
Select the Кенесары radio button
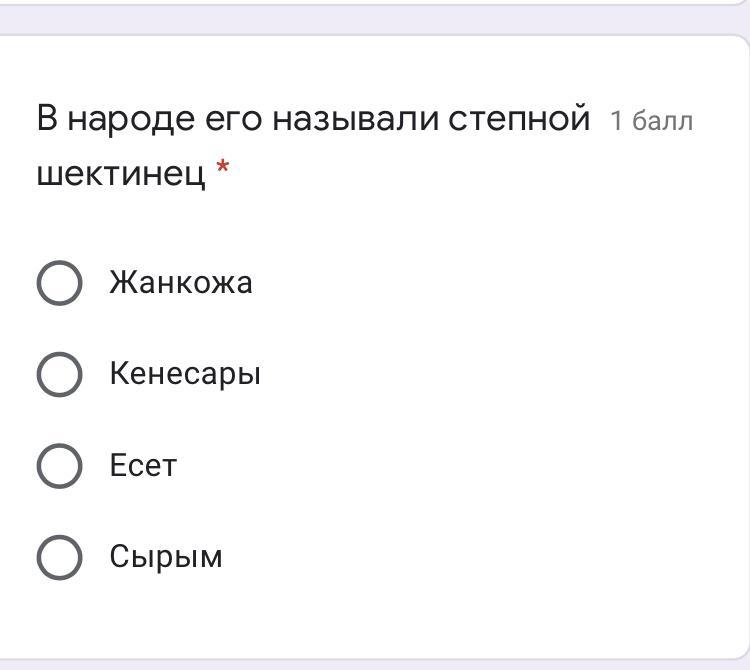coord(59,374)
